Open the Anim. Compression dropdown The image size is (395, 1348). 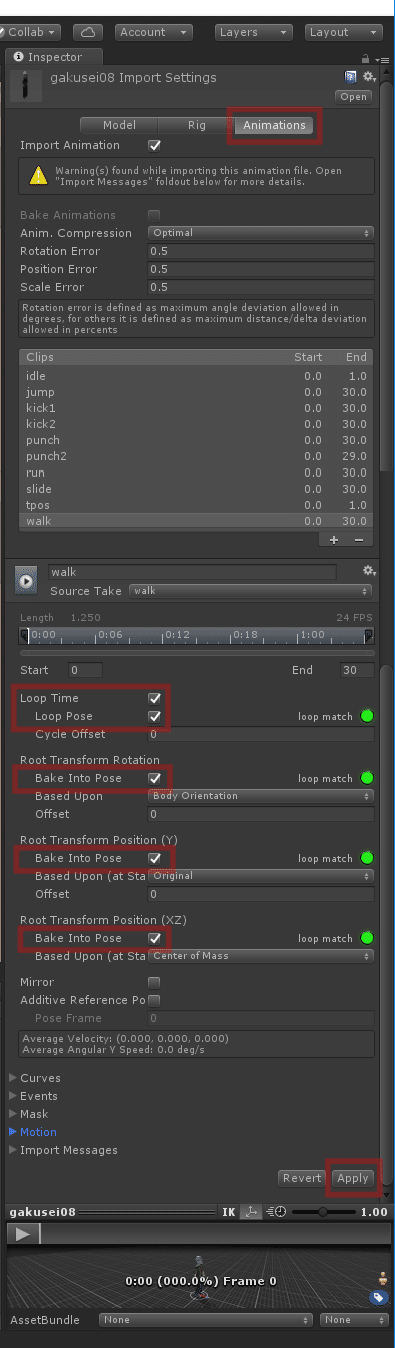click(x=261, y=233)
